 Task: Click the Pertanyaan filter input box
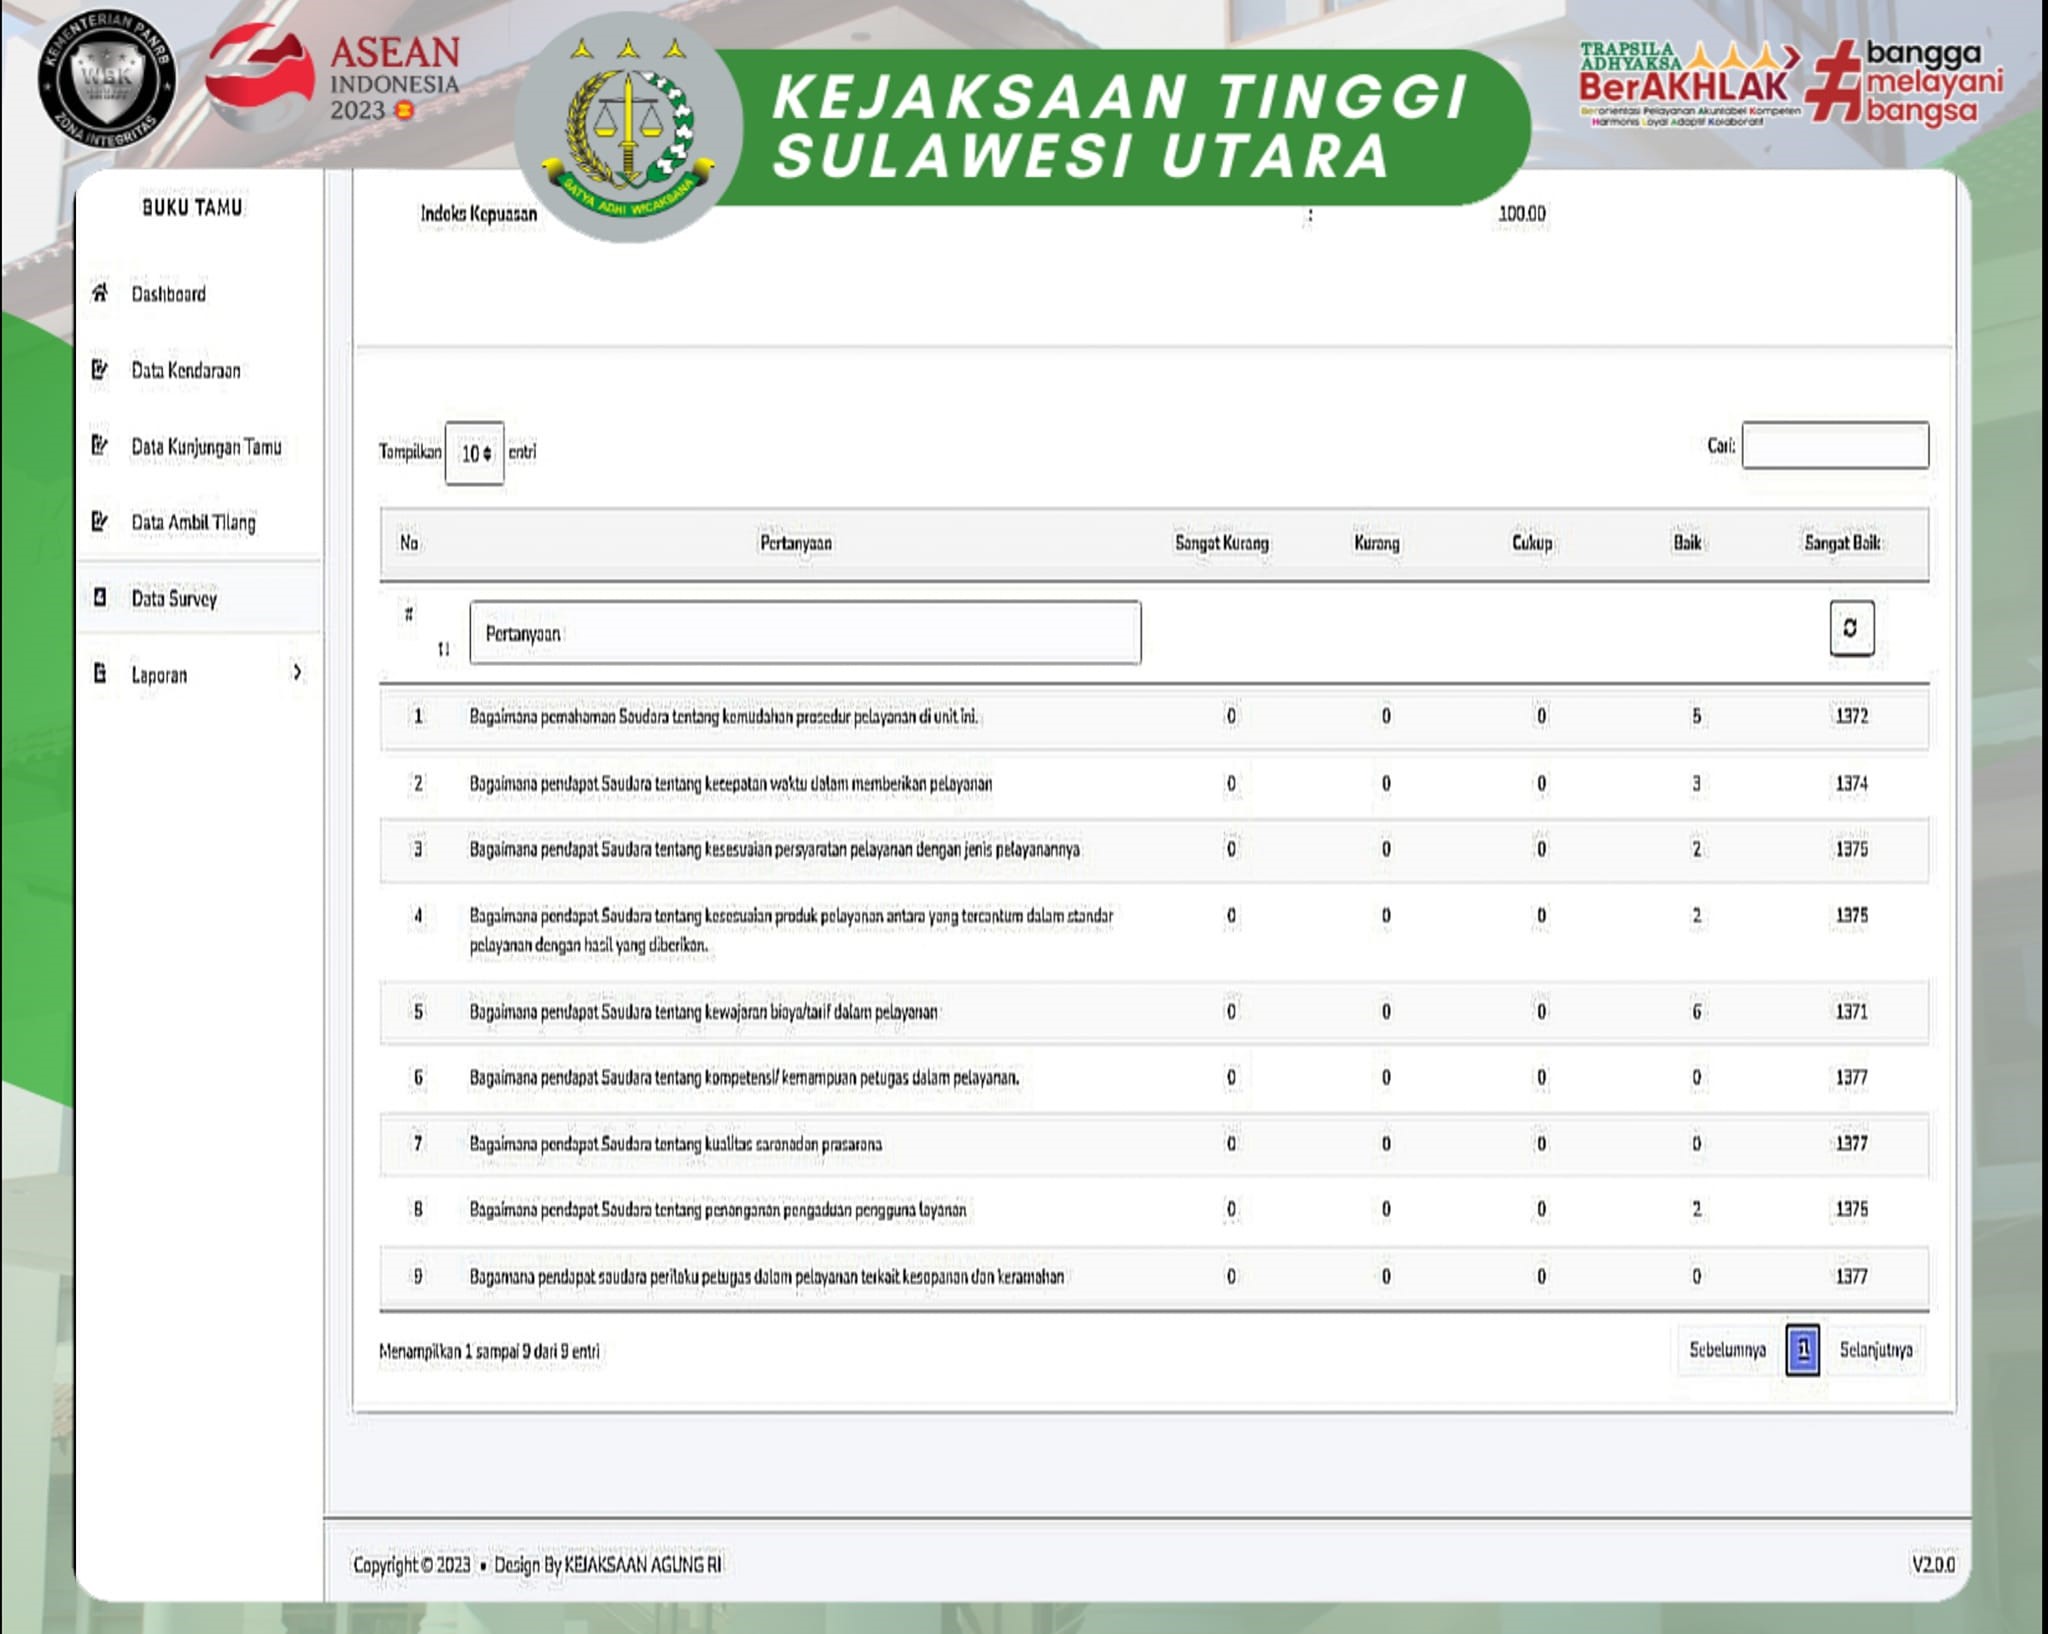click(x=805, y=633)
